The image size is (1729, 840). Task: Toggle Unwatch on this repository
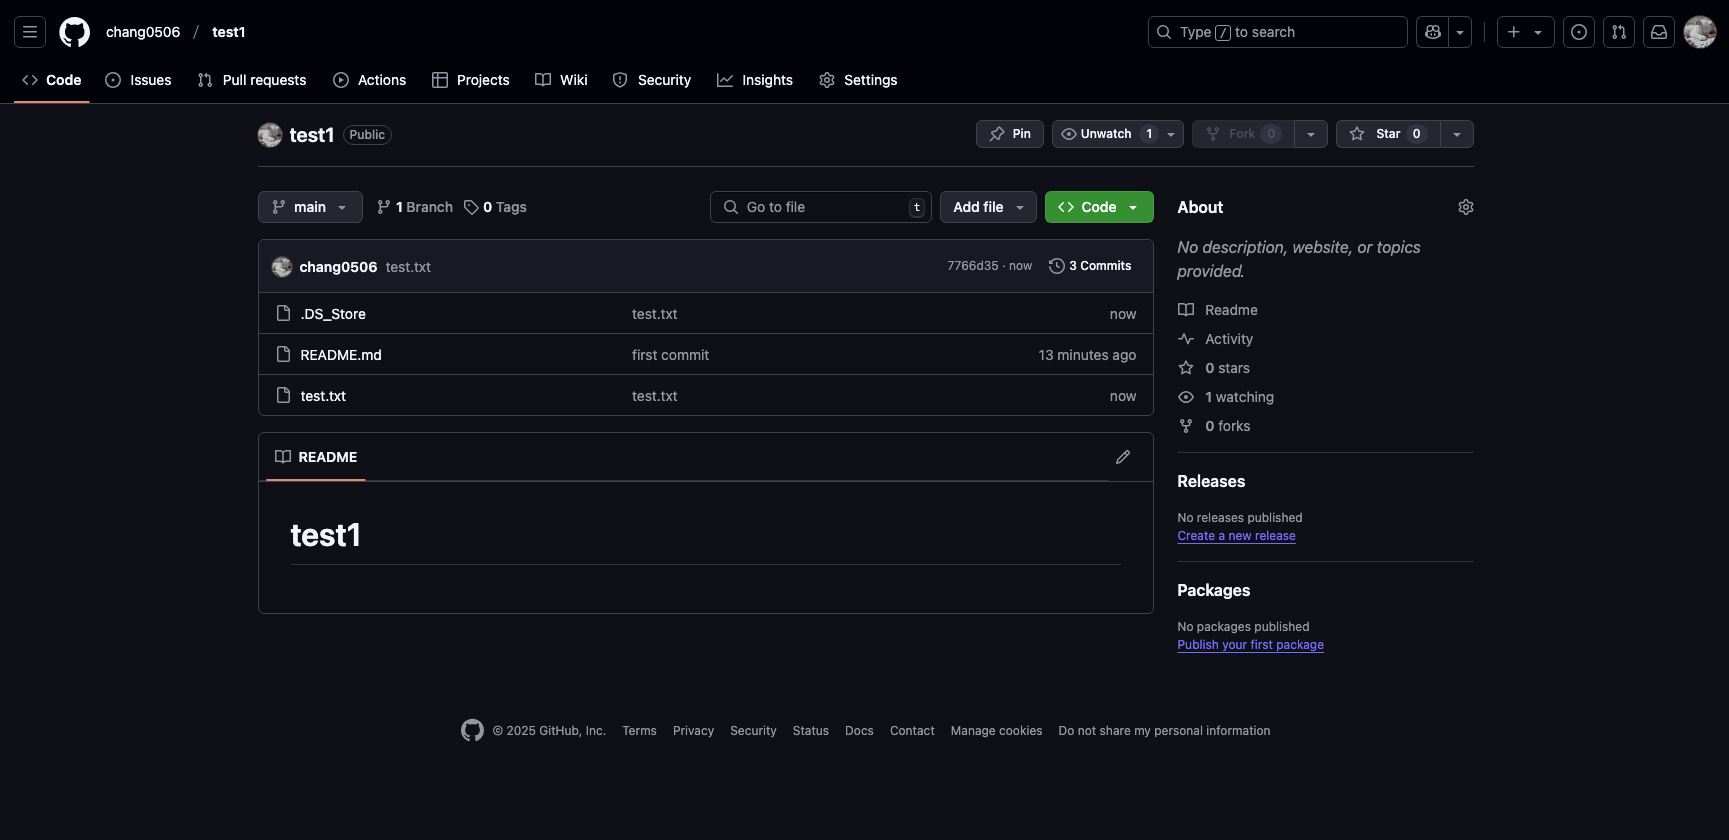(1105, 134)
